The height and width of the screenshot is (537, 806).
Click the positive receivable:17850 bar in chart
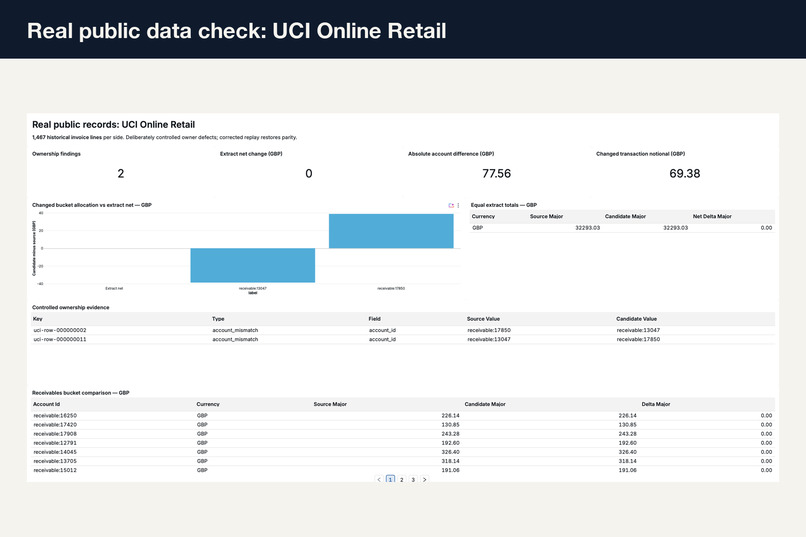pos(391,231)
